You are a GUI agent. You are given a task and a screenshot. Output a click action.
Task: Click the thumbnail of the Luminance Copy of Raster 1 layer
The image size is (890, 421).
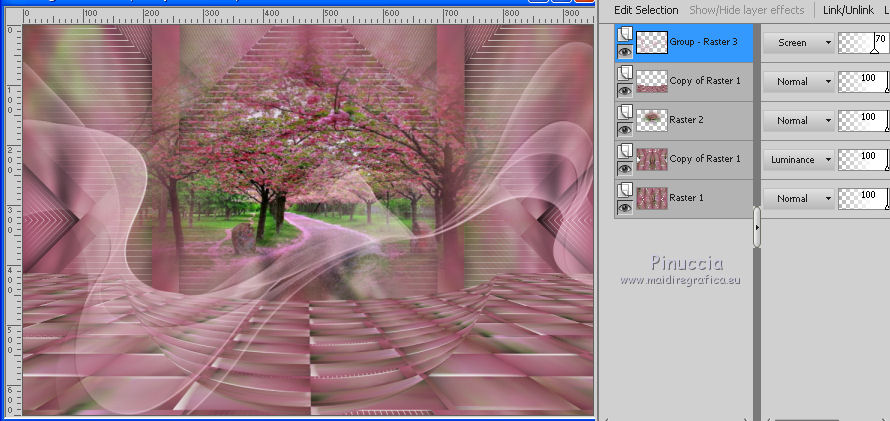tap(652, 159)
